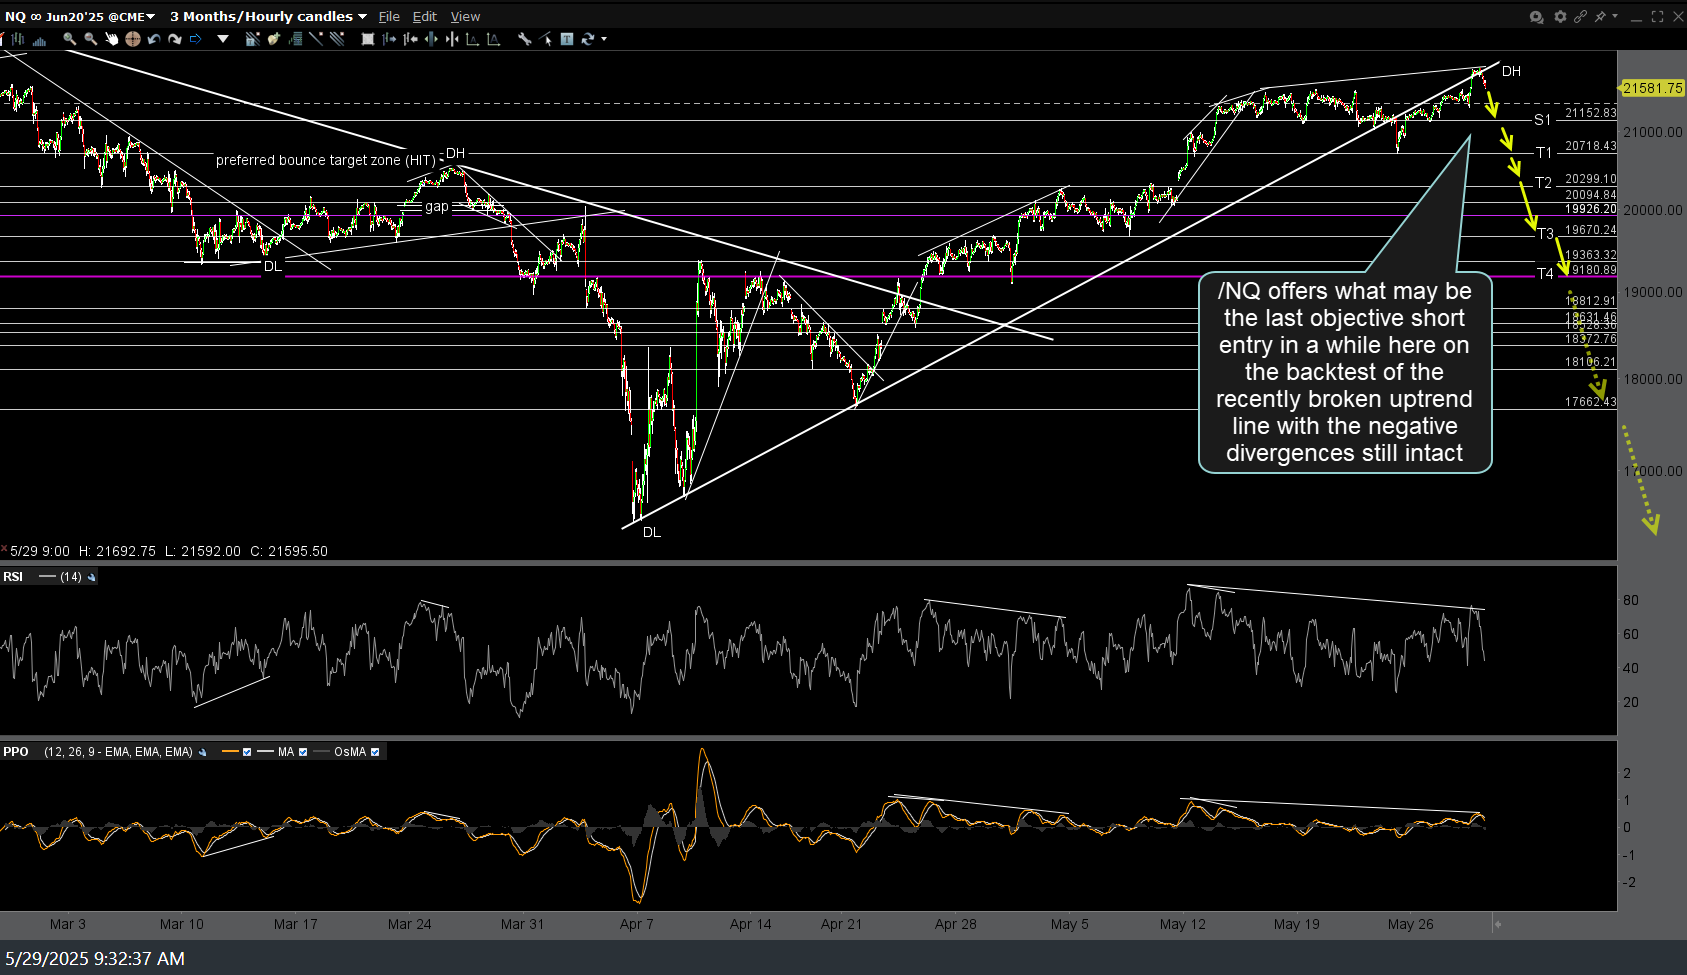Open chart settings wrench tool

[x=524, y=39]
